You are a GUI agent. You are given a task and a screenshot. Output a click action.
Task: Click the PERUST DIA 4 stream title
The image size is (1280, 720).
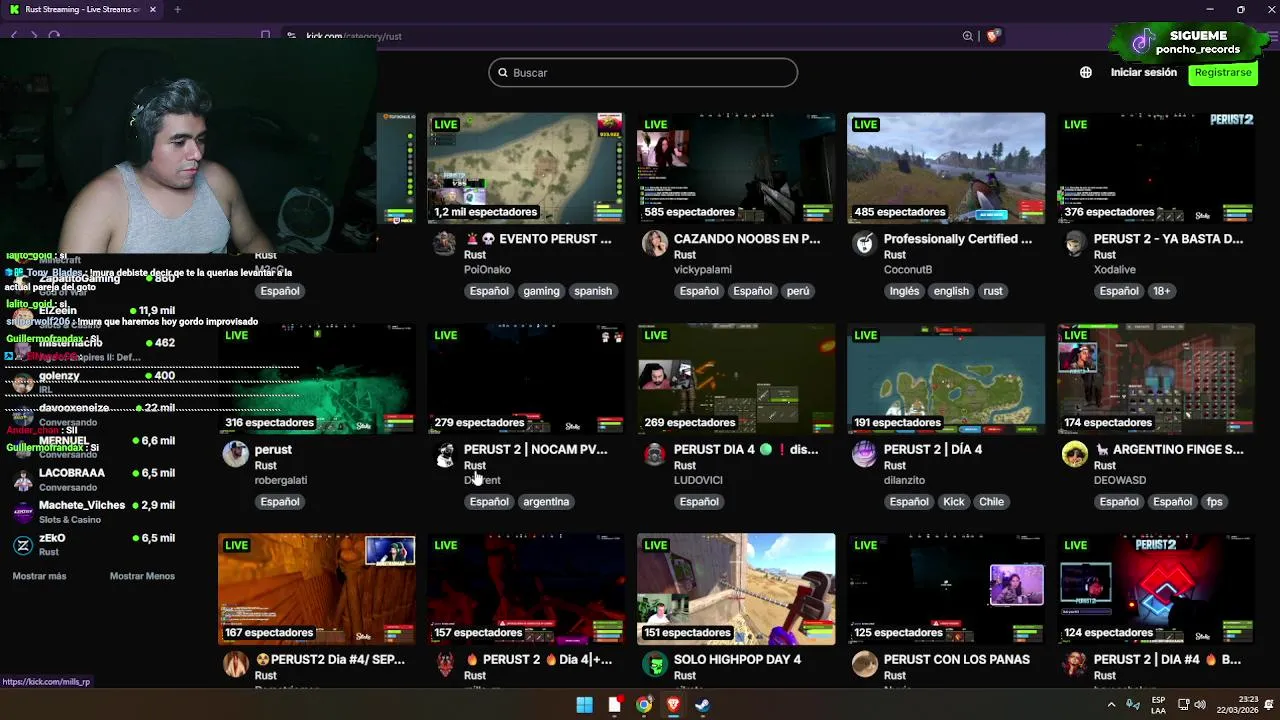[x=746, y=449]
